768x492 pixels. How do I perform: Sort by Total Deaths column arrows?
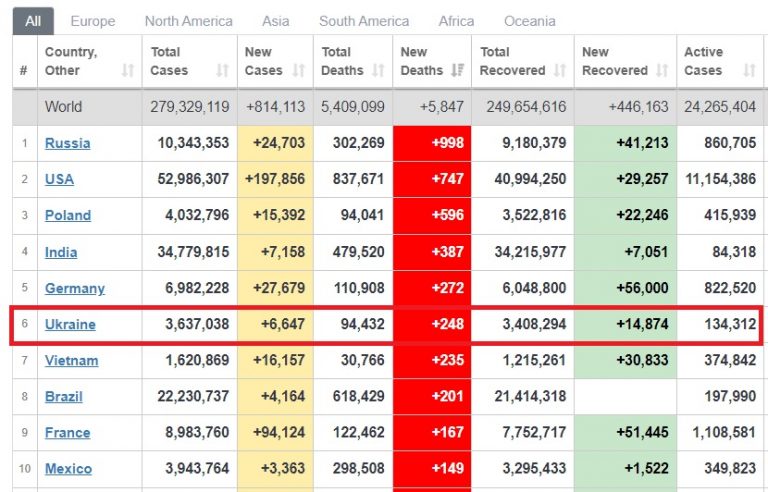click(x=378, y=71)
